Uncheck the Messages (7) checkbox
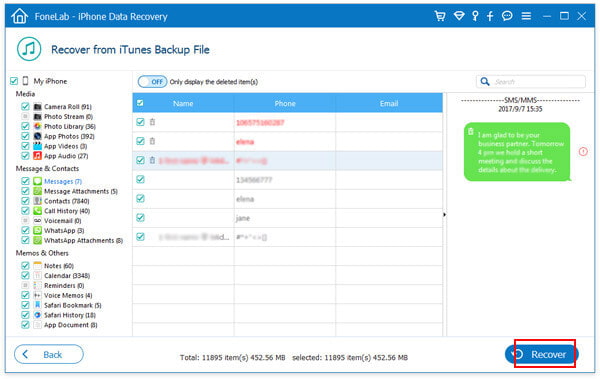The height and width of the screenshot is (379, 600). click(25, 181)
